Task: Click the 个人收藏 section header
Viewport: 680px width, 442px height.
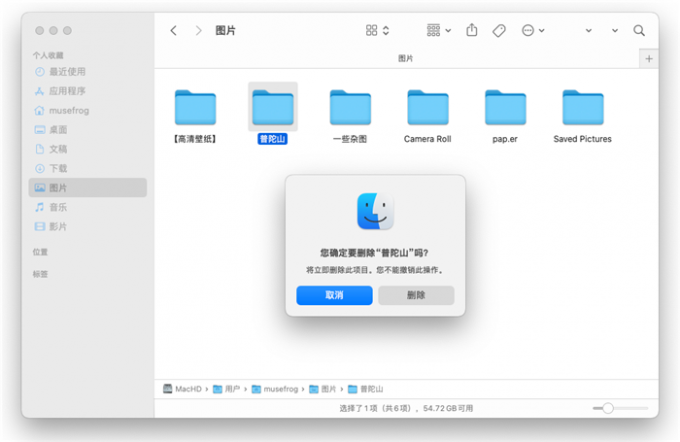Action: coord(48,56)
